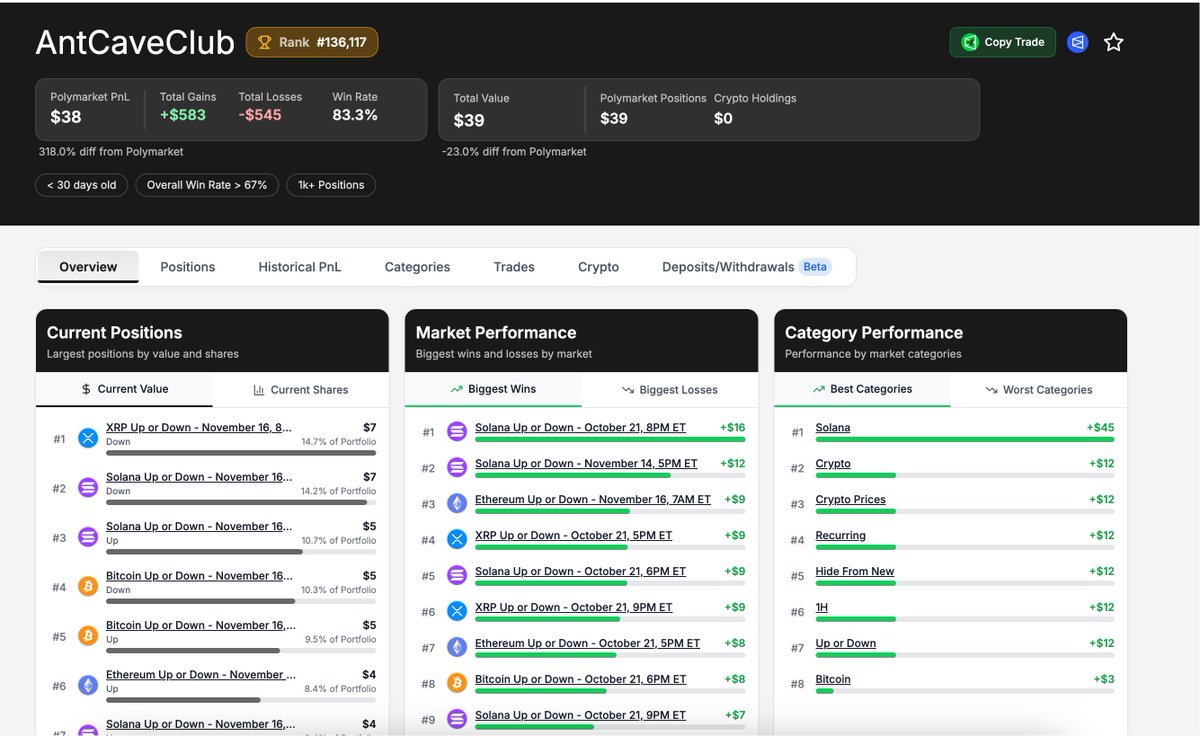Image resolution: width=1200 pixels, height=736 pixels.
Task: Show Biggest Losses in Market Performance
Action: [x=669, y=390]
